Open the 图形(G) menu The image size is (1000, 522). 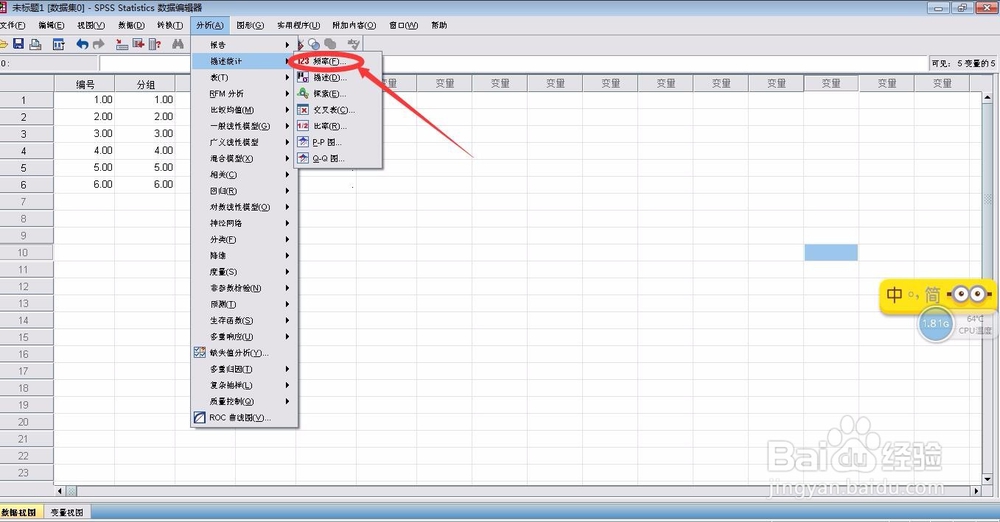(x=250, y=26)
